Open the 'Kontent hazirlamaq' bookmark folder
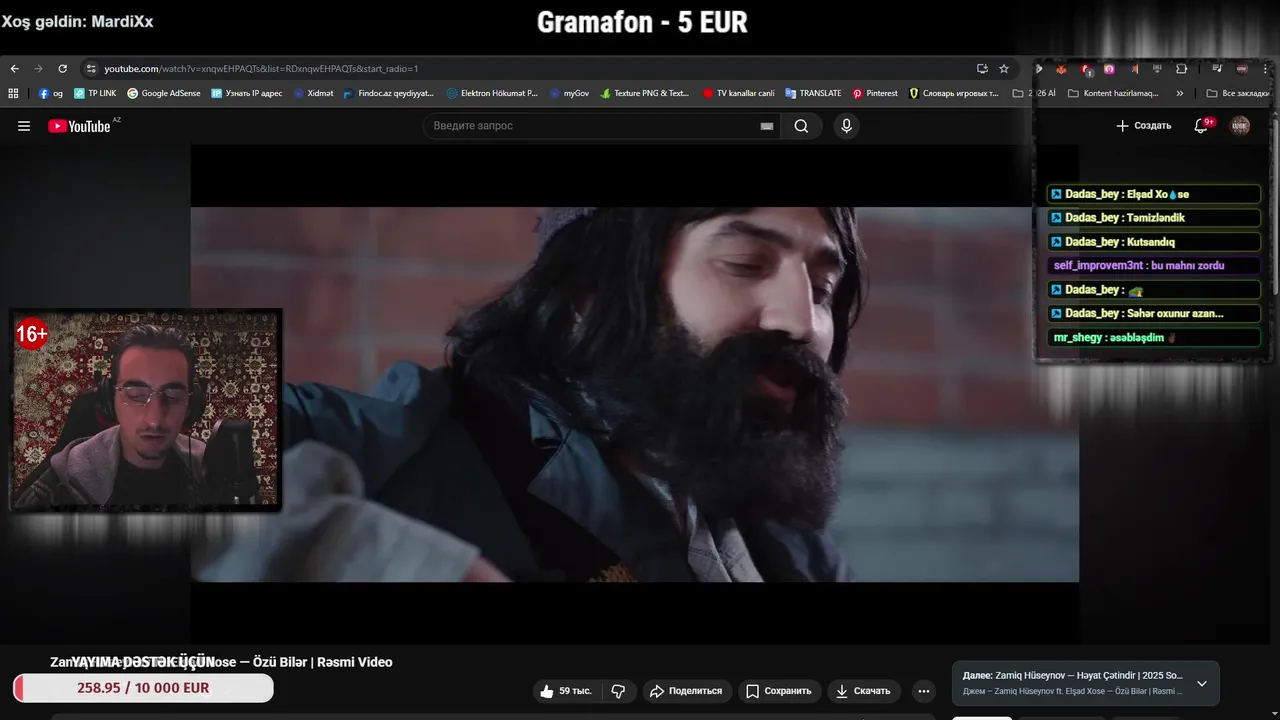 1113,93
